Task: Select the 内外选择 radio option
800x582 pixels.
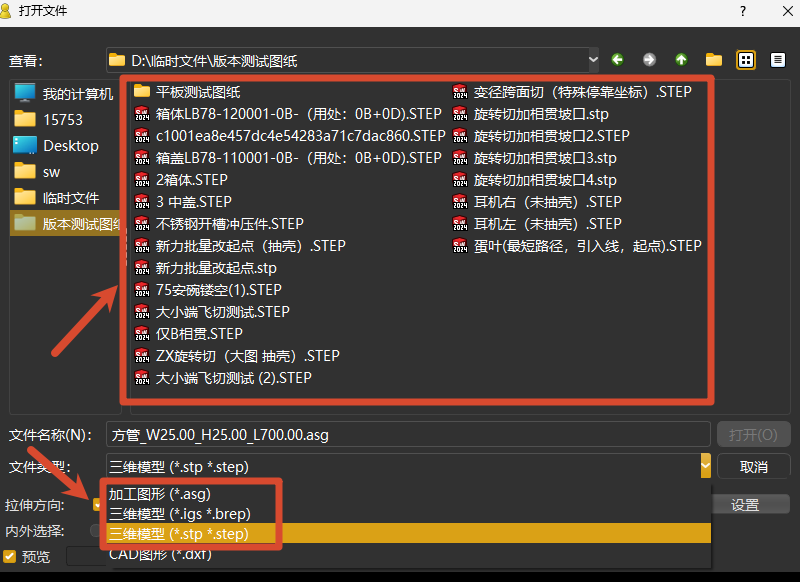Action: tap(95, 530)
